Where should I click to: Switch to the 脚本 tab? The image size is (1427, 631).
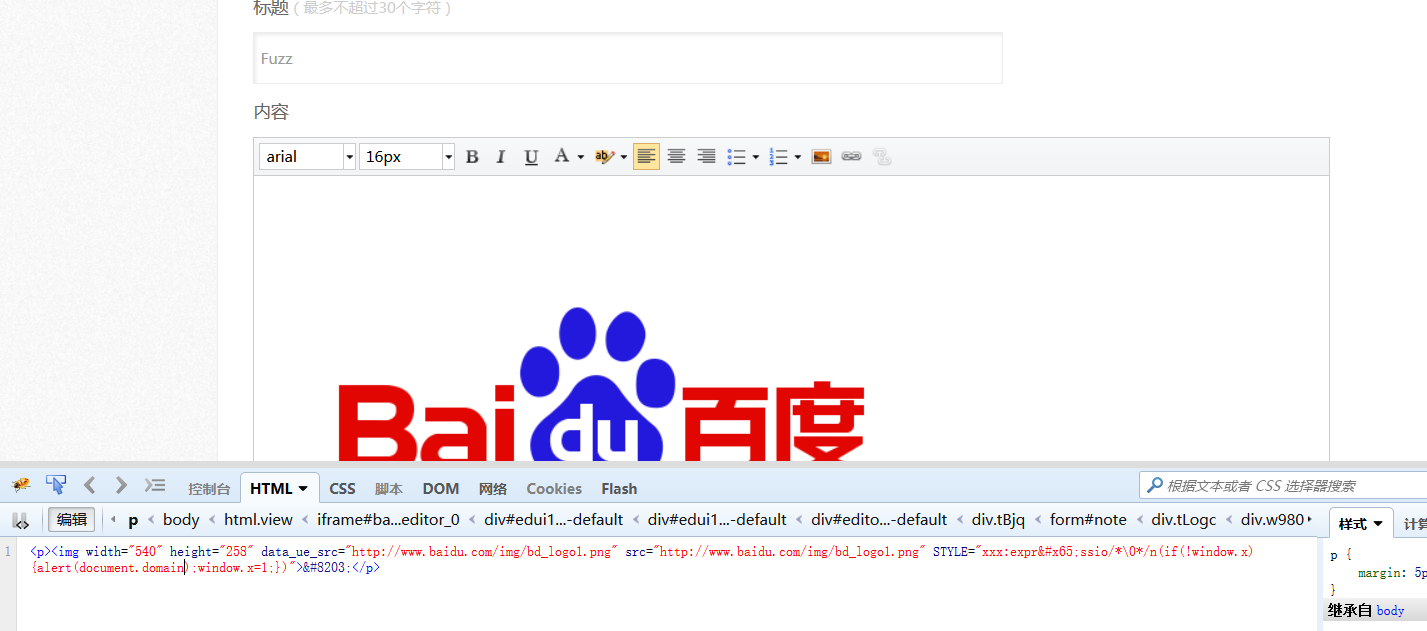point(389,489)
